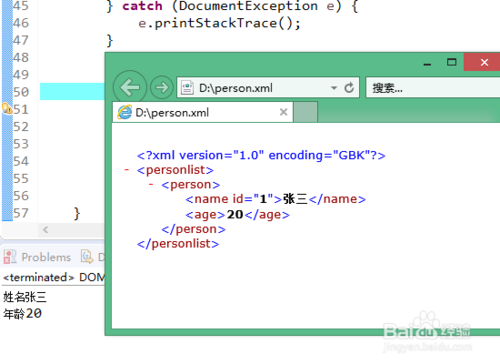This screenshot has width=500, height=364.
Task: Refresh the D:\person.xml page
Action: pos(349,88)
